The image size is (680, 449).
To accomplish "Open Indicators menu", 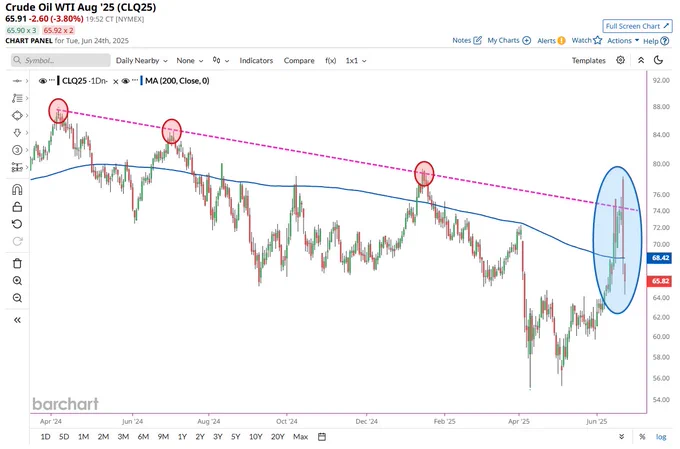I will [x=256, y=61].
